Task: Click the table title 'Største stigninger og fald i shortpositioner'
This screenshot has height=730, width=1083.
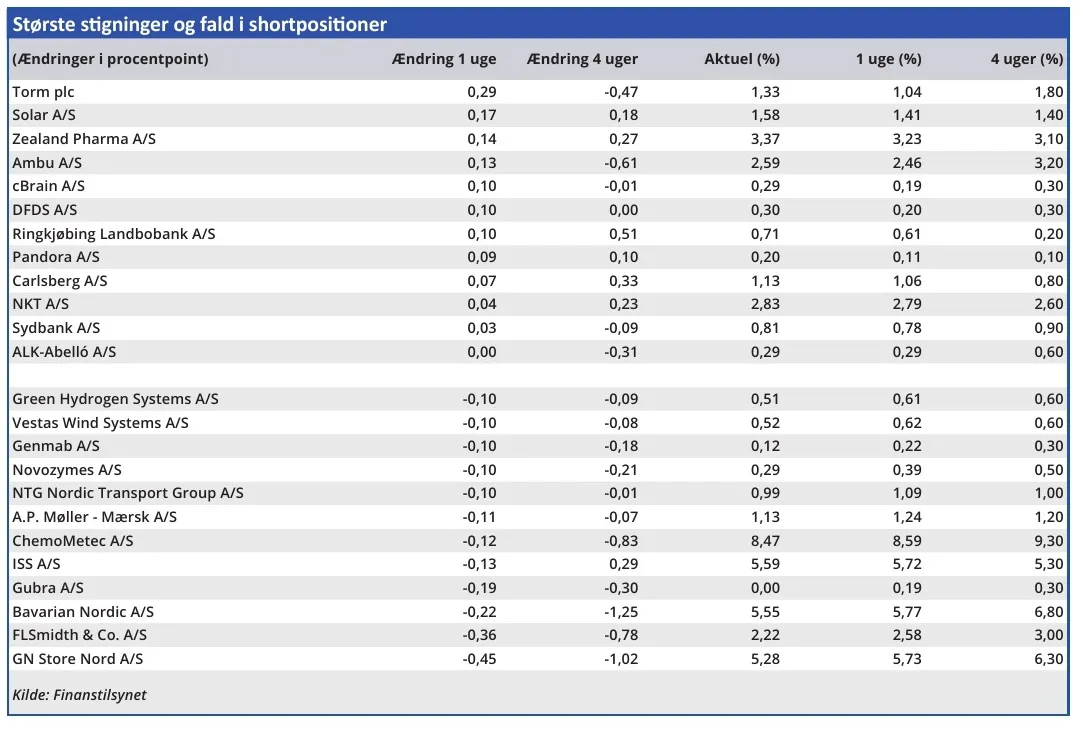Action: click(200, 25)
